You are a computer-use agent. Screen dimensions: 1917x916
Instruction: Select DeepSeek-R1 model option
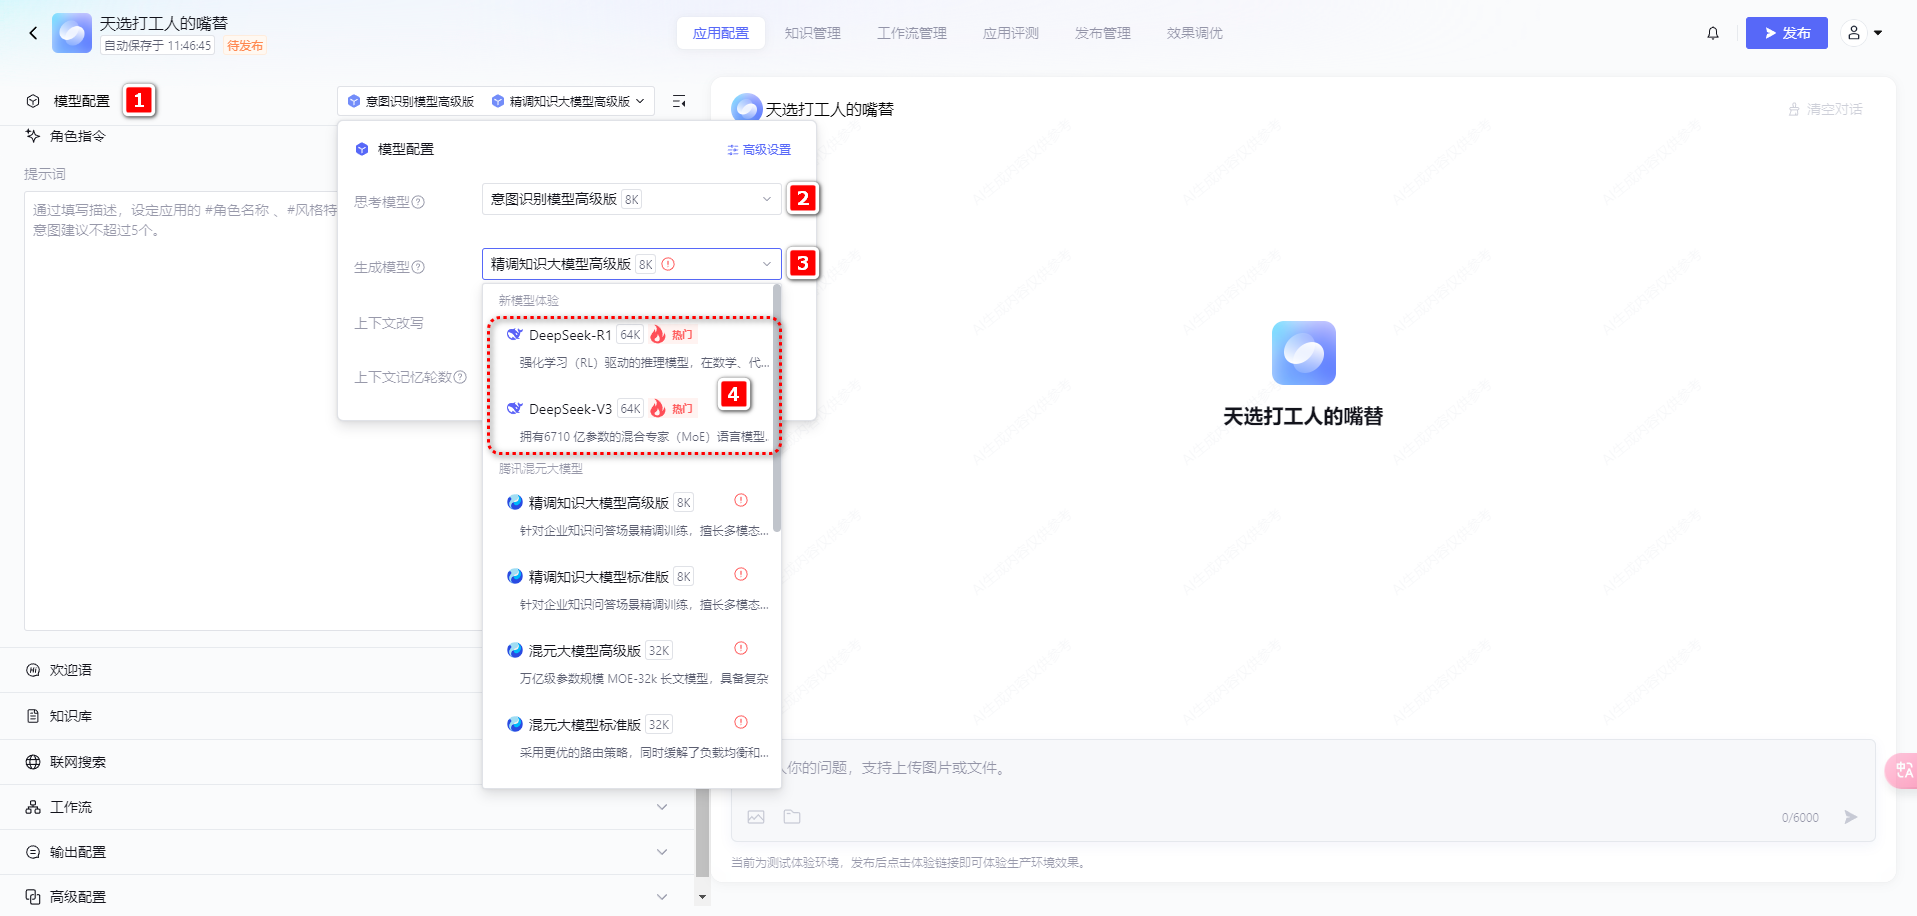[x=633, y=348]
